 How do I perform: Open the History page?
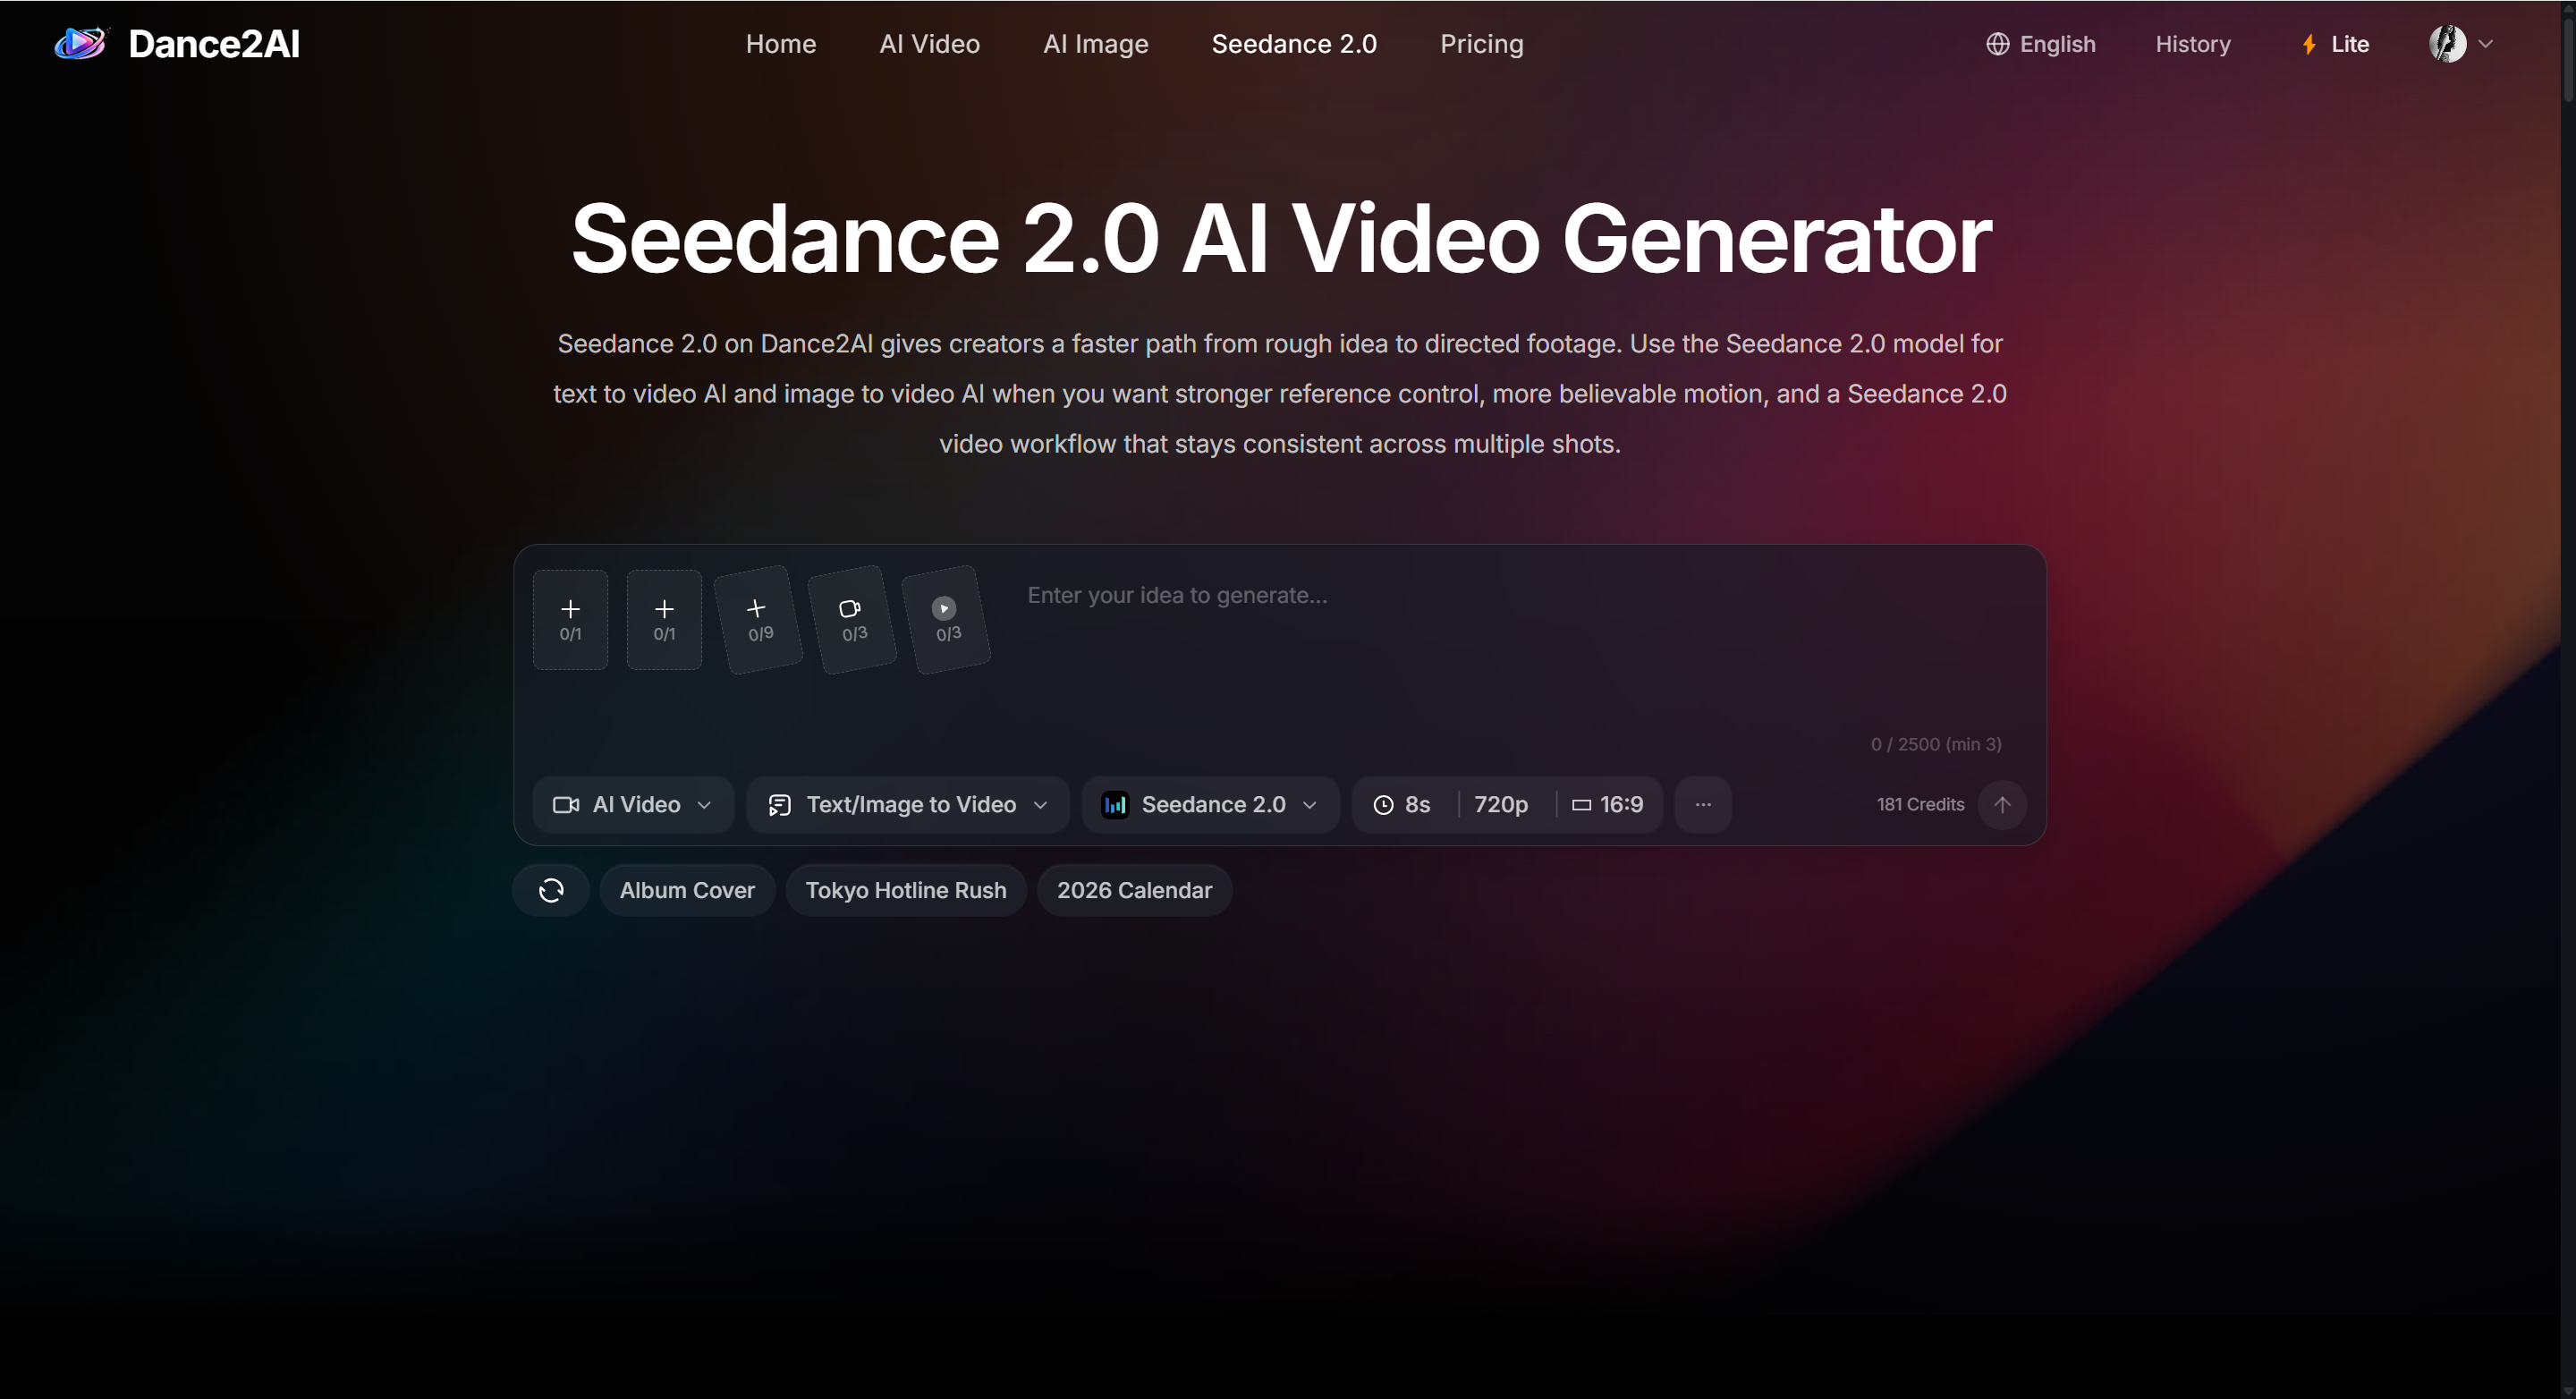(2193, 44)
